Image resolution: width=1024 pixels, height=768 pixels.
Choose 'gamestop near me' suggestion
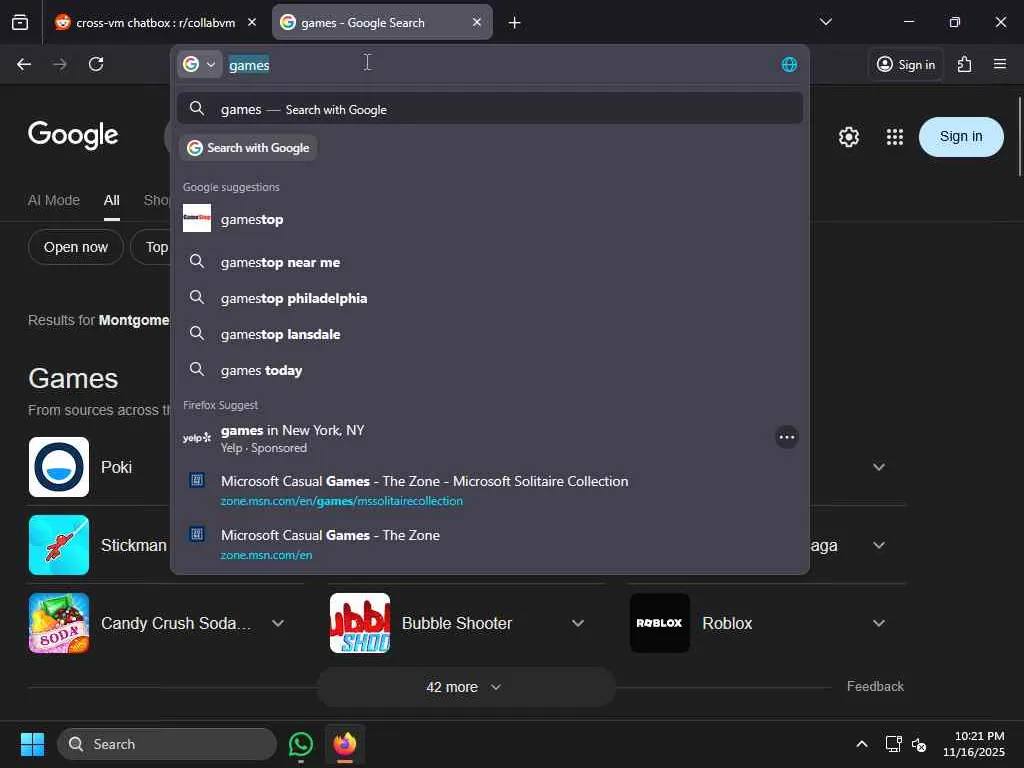(x=490, y=262)
